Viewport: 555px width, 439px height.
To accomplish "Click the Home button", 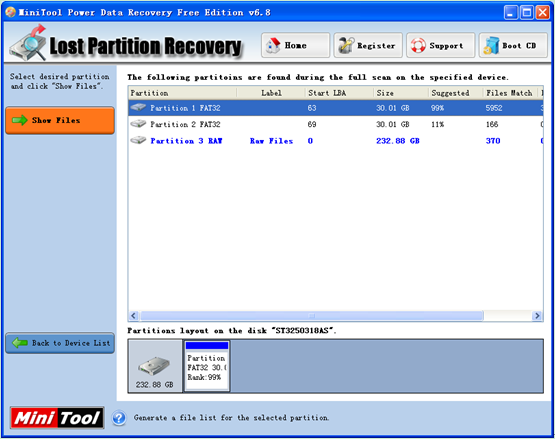I will [x=295, y=45].
